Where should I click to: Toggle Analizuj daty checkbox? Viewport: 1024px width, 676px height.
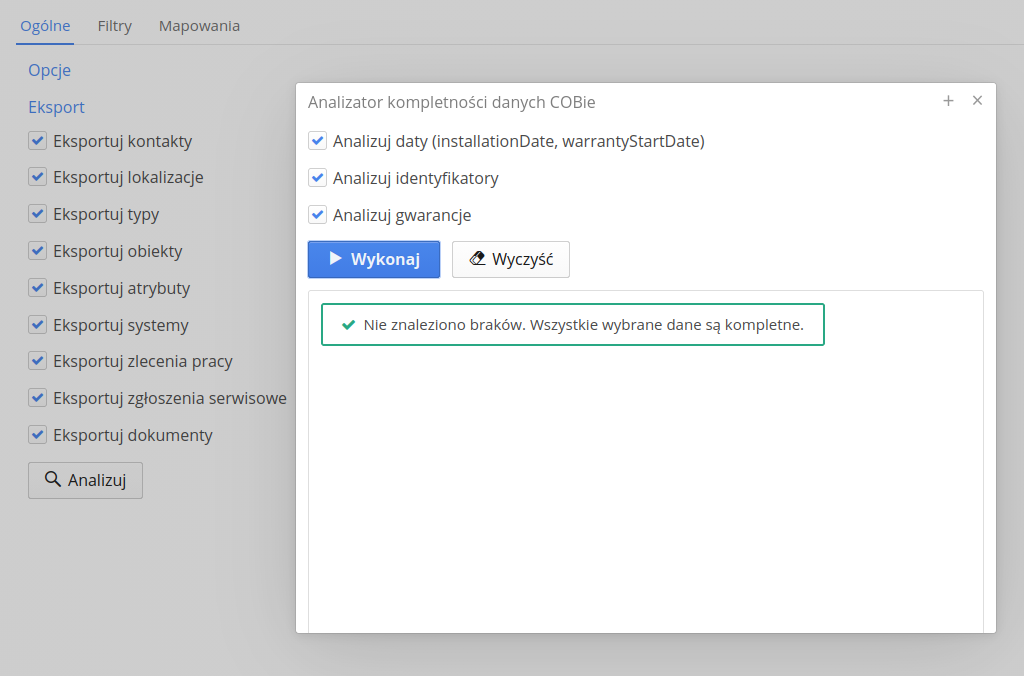coord(318,141)
